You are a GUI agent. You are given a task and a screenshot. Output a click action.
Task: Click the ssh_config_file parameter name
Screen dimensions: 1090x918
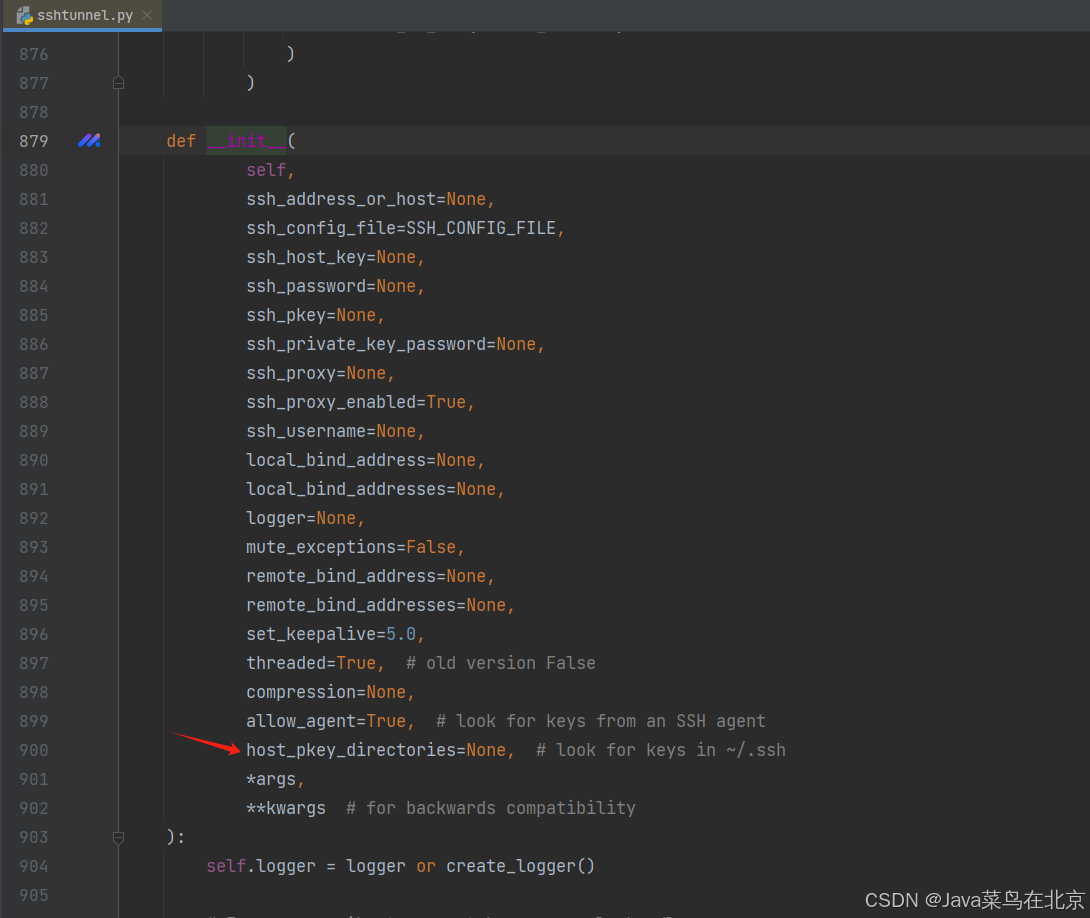(x=321, y=229)
